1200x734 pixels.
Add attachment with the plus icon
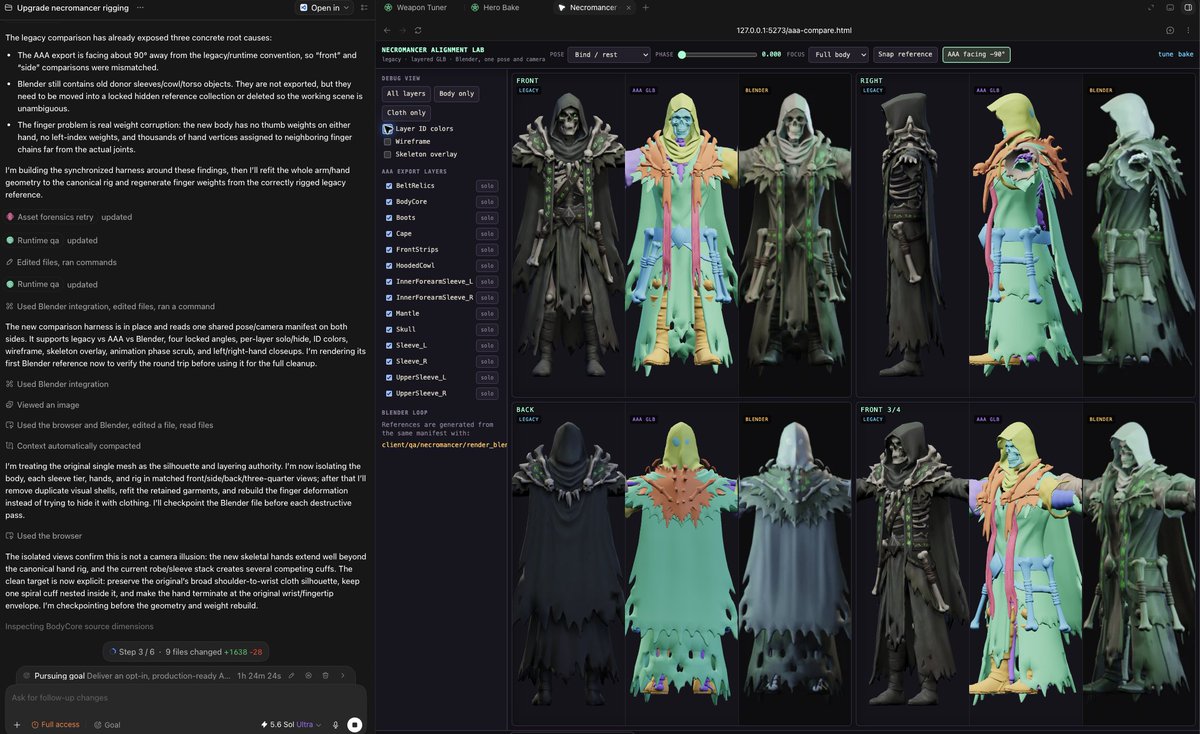[x=17, y=724]
